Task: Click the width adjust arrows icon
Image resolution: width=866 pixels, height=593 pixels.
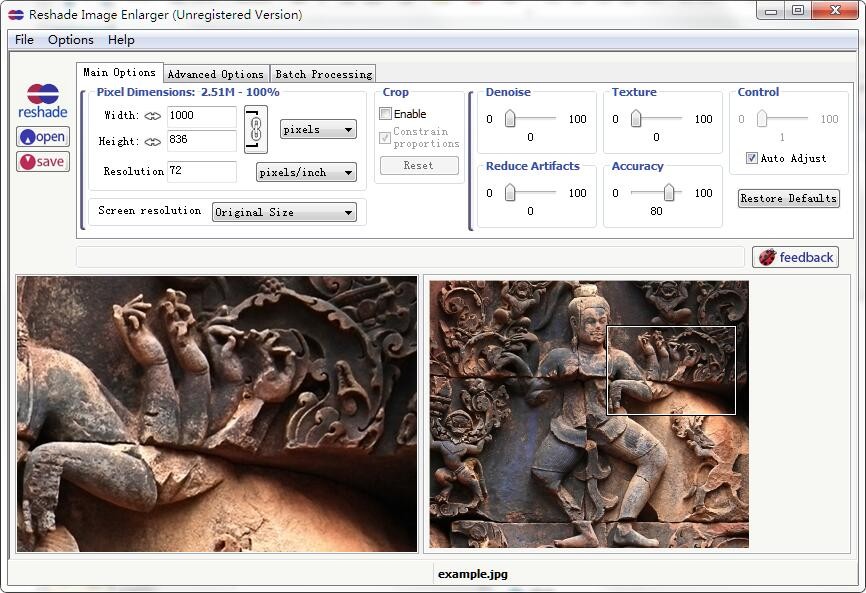Action: (153, 116)
